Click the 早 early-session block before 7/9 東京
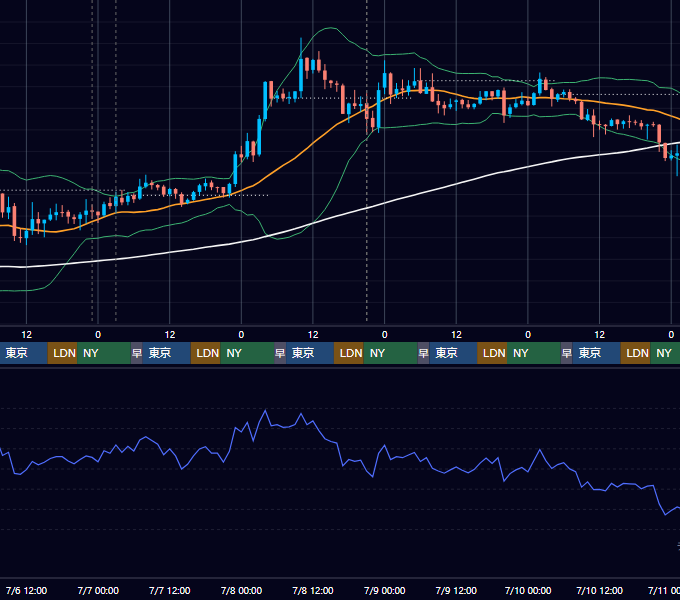 coord(423,353)
